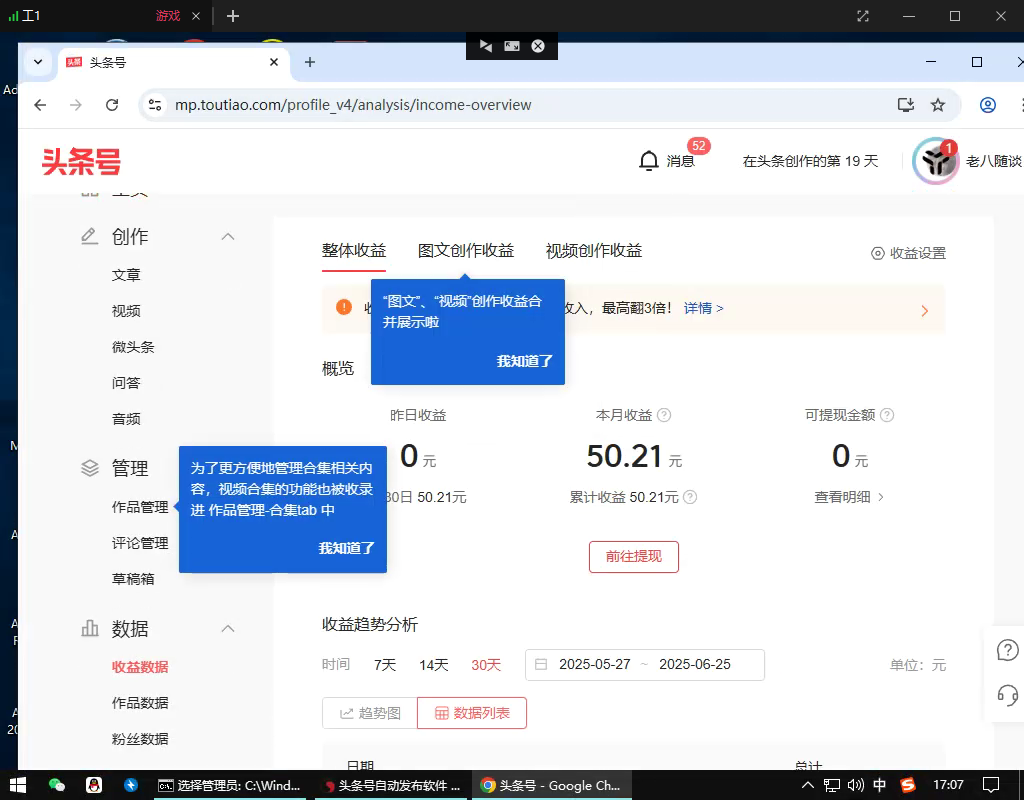Bookmark this page with the star icon

click(938, 105)
